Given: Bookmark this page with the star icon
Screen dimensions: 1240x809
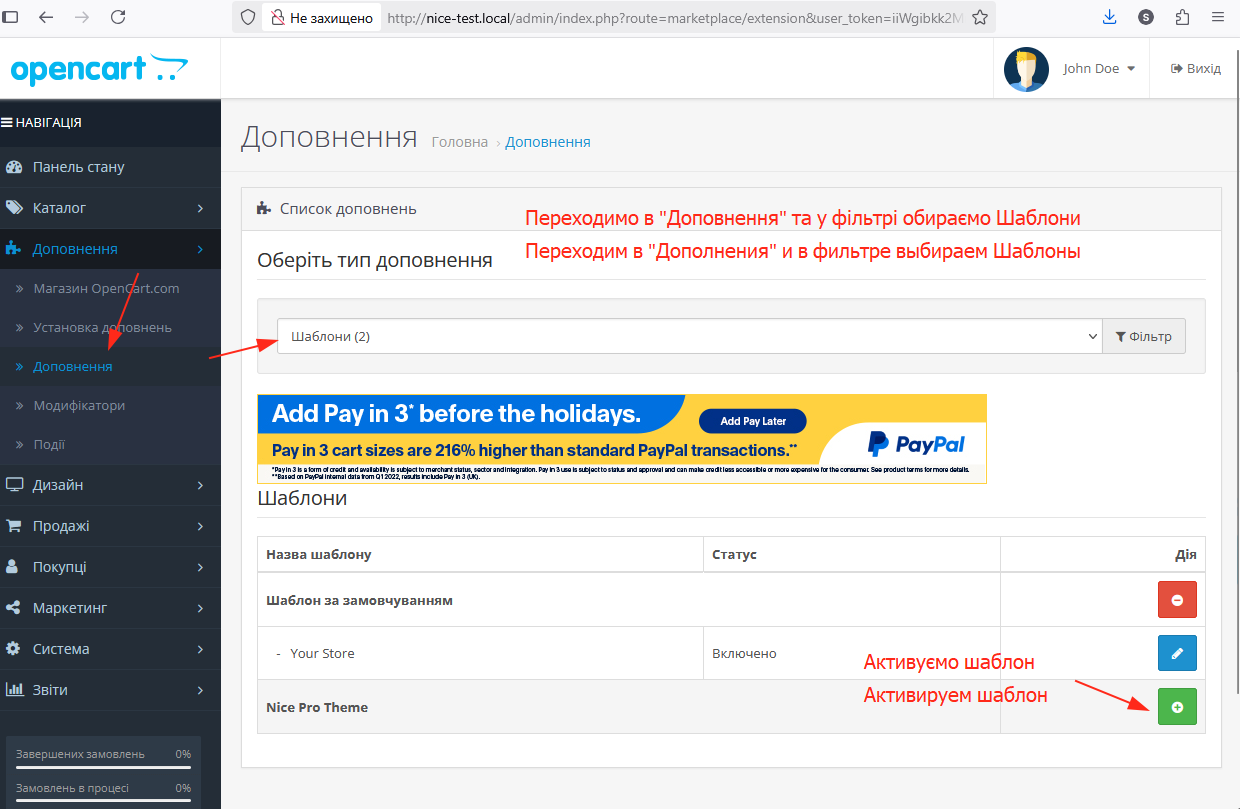Looking at the screenshot, I should 980,17.
